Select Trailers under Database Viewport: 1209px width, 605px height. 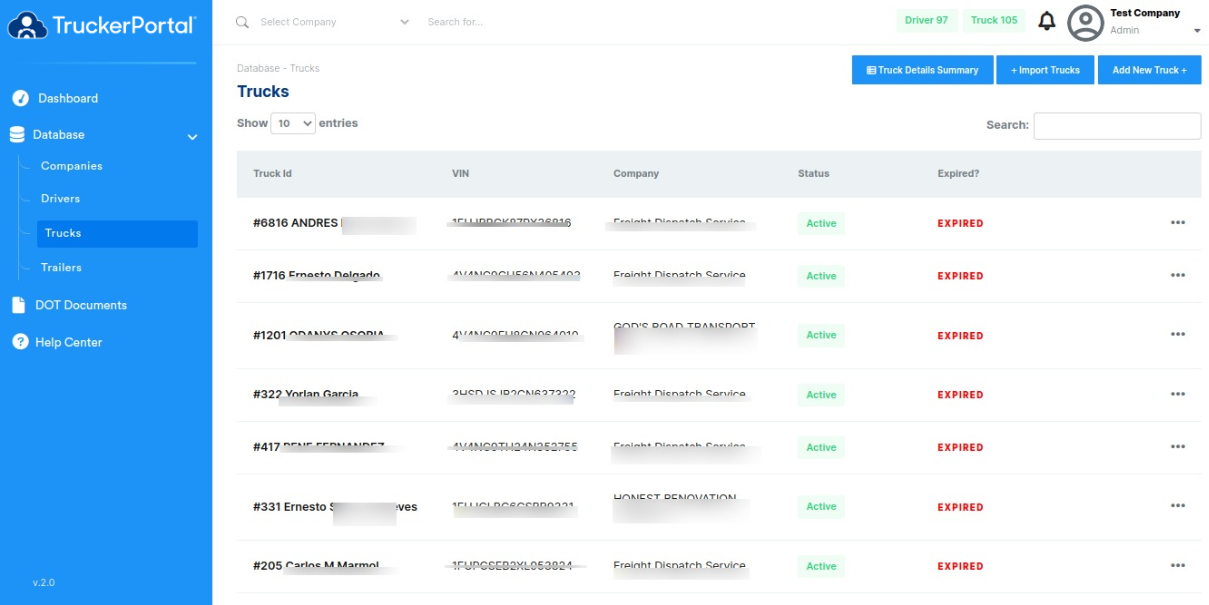61,268
